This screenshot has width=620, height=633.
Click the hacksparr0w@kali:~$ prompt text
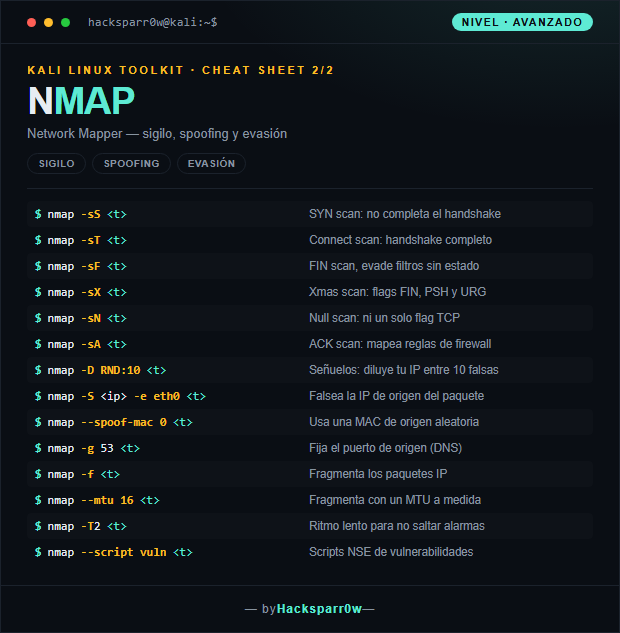[x=153, y=22]
